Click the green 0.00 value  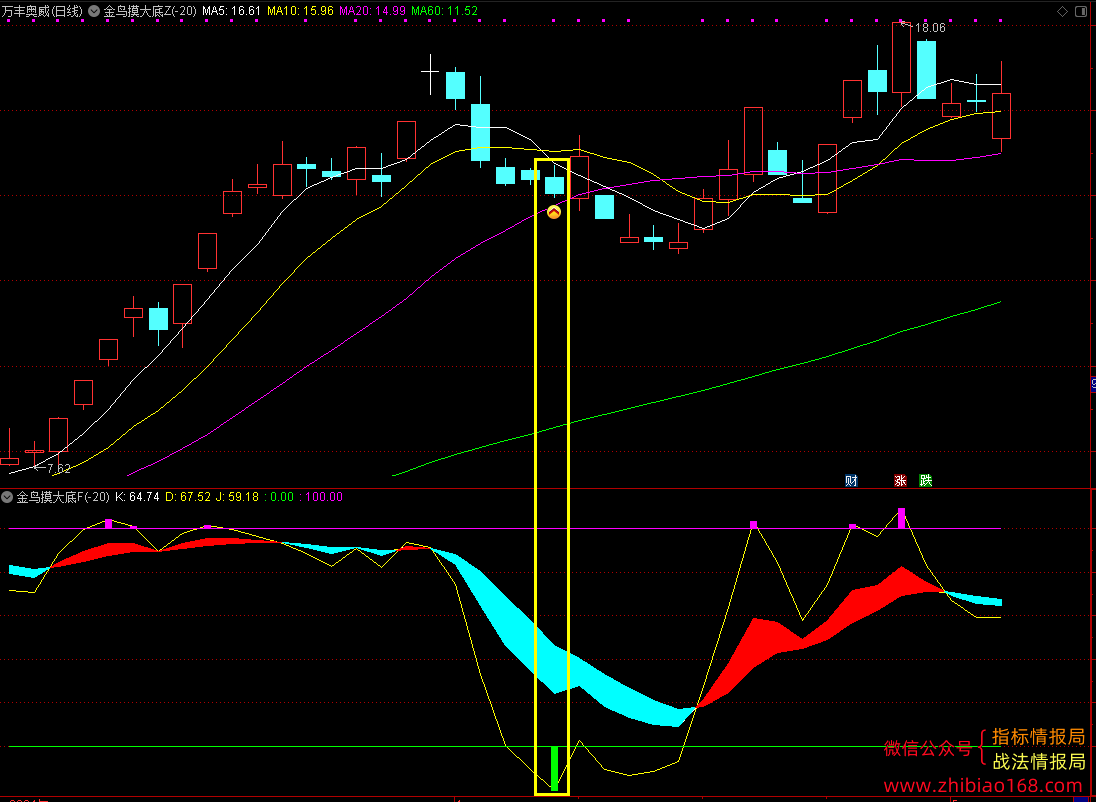[282, 497]
